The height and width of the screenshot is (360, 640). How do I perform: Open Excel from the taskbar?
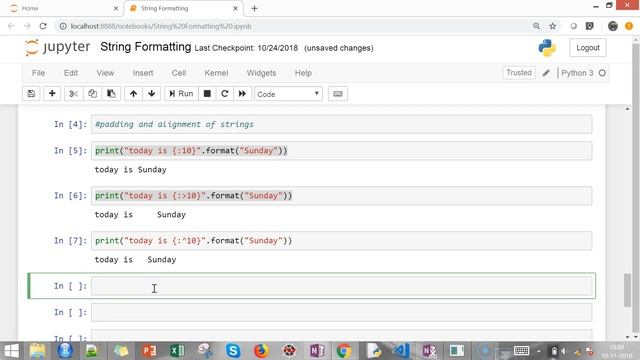(x=177, y=351)
